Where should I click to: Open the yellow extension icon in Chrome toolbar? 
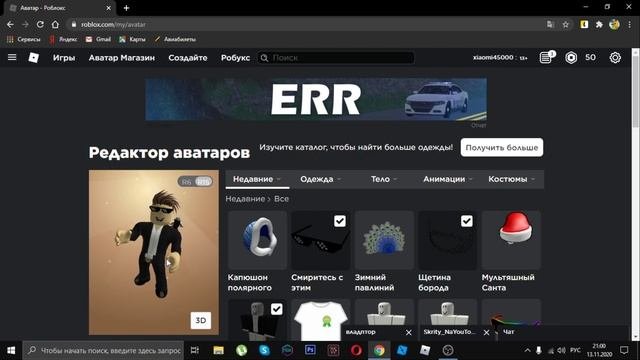pyautogui.click(x=584, y=24)
